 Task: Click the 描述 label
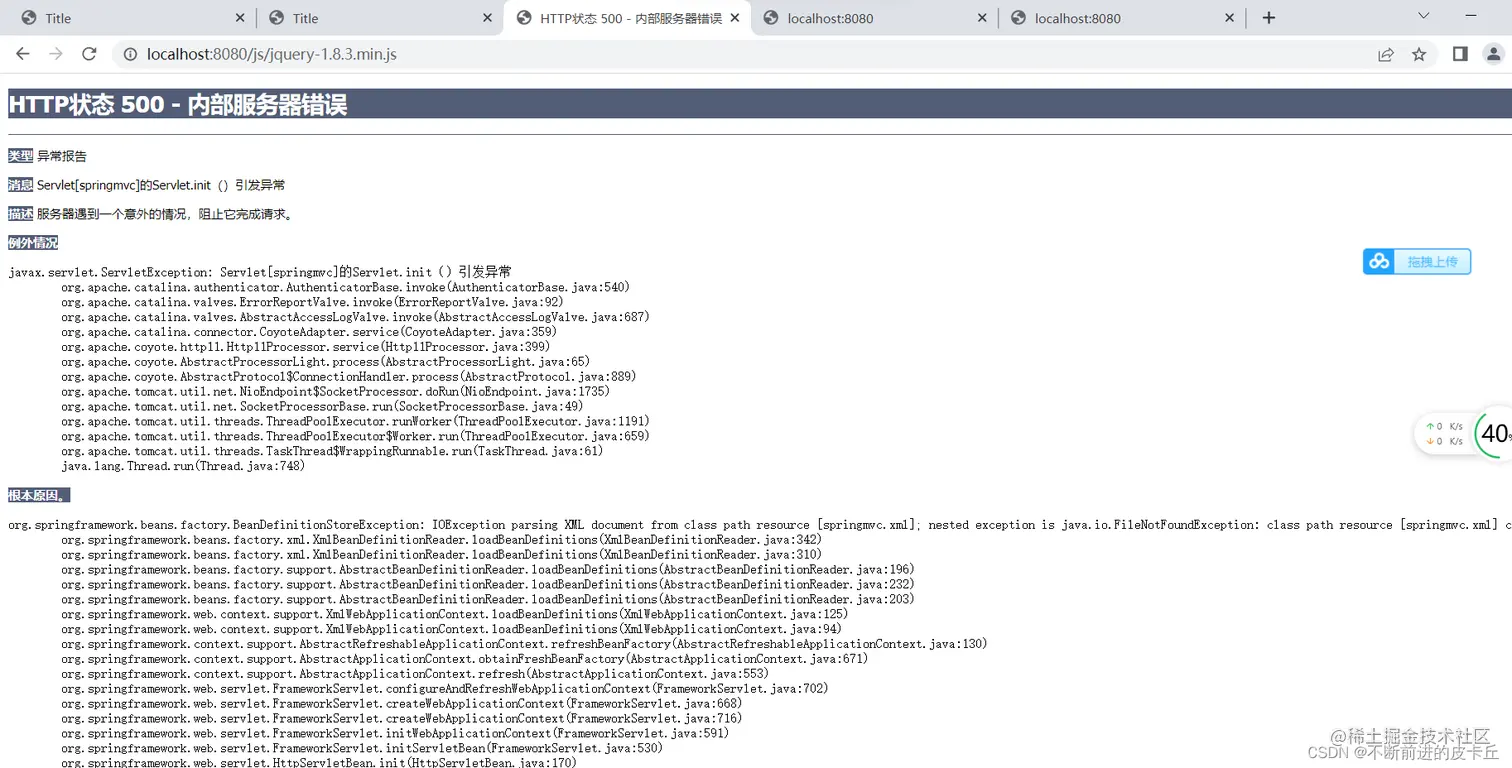click(20, 214)
